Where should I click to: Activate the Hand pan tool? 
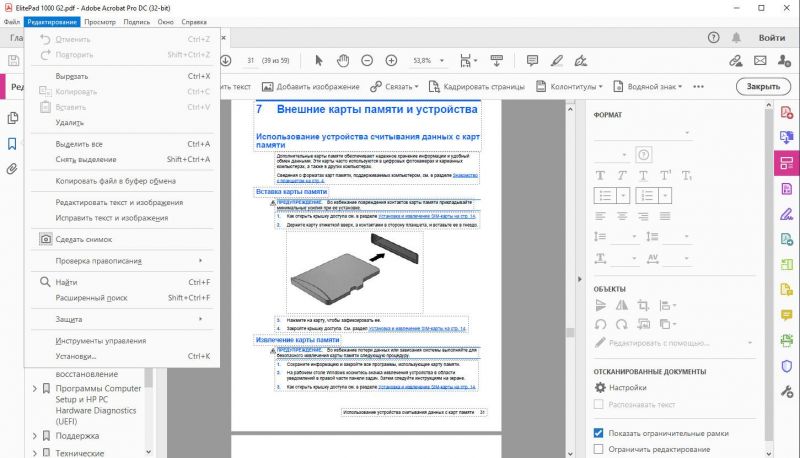[343, 61]
